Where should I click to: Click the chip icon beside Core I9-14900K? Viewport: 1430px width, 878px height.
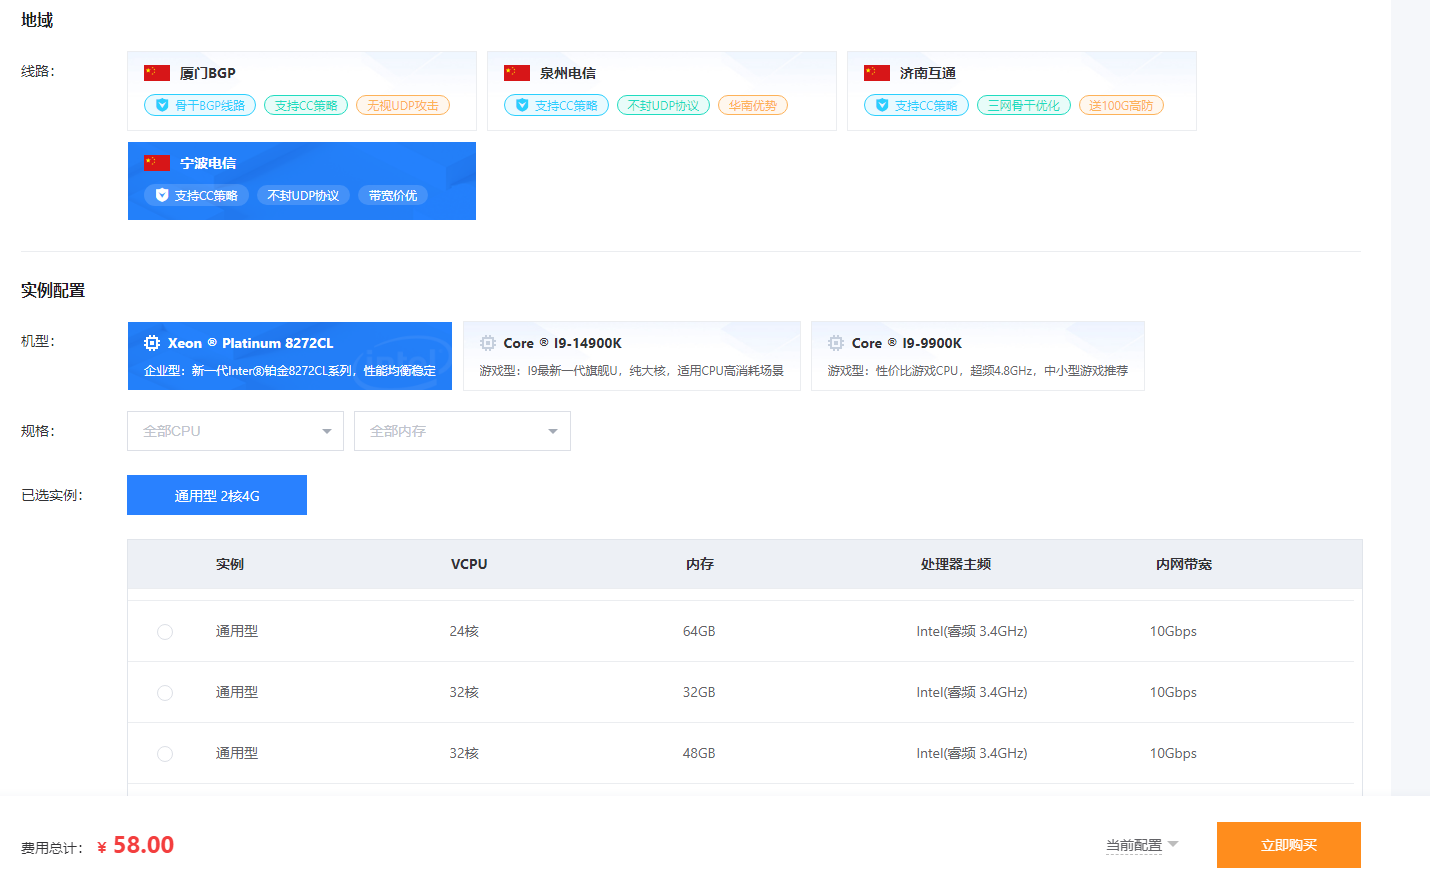click(x=488, y=343)
